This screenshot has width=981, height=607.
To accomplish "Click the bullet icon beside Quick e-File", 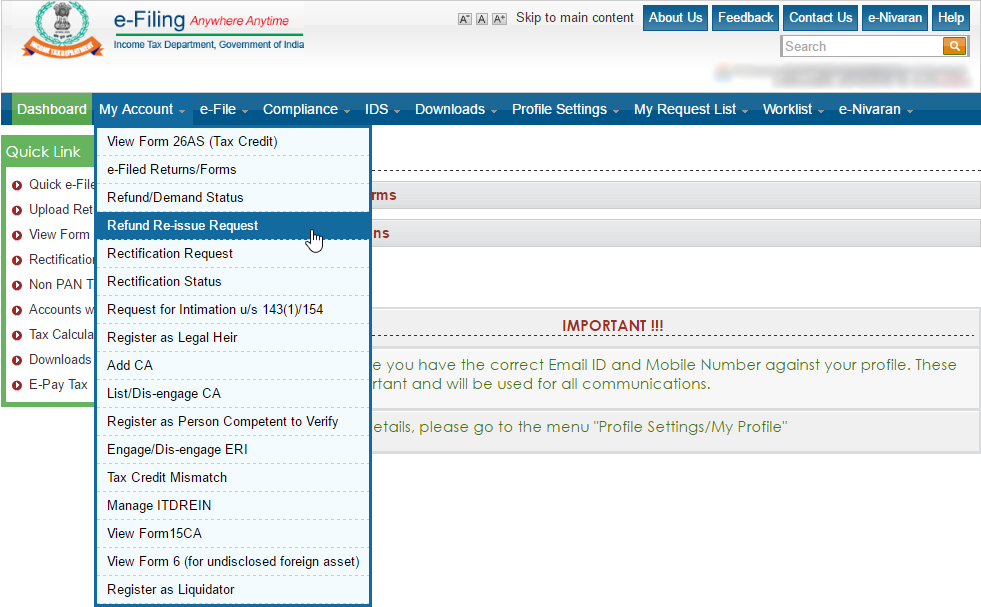I will click(17, 185).
